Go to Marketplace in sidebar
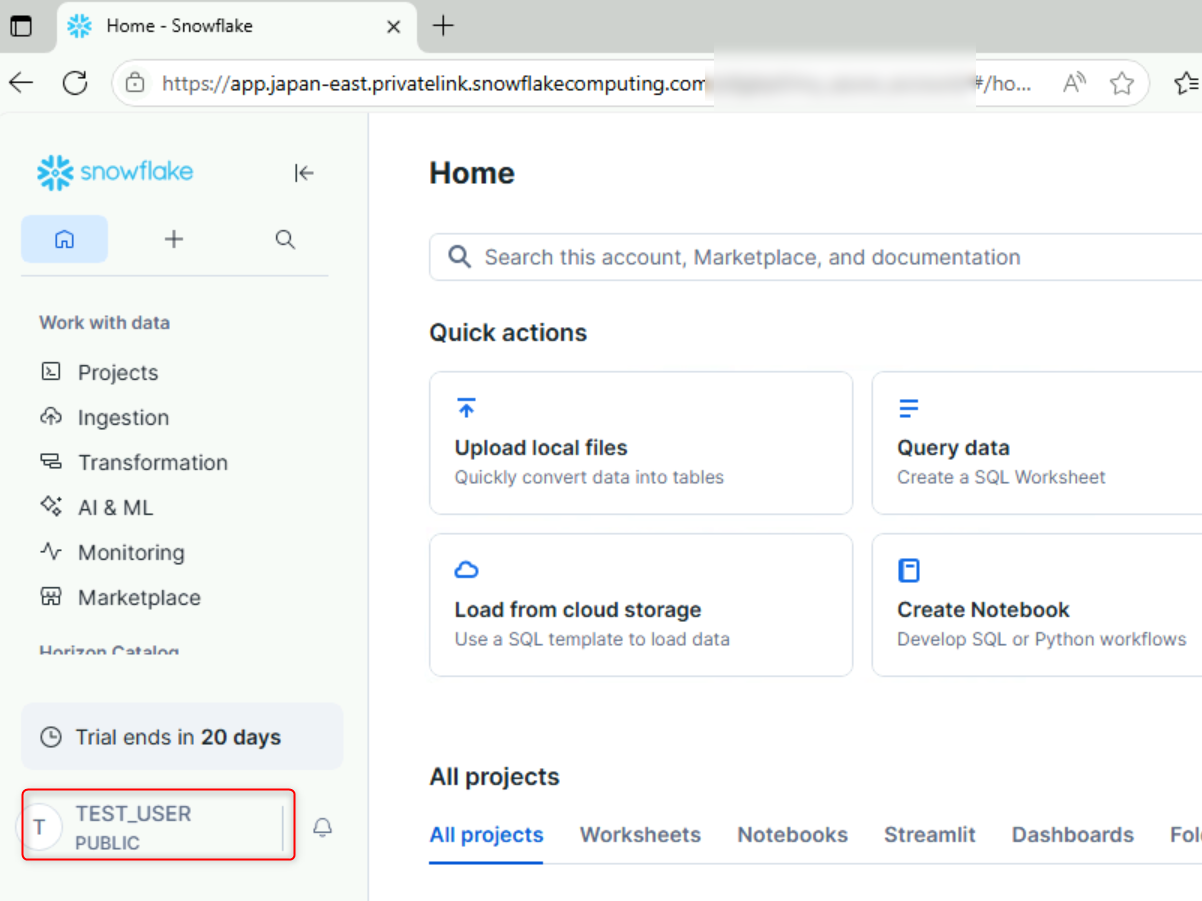The image size is (1202, 901). 138,597
